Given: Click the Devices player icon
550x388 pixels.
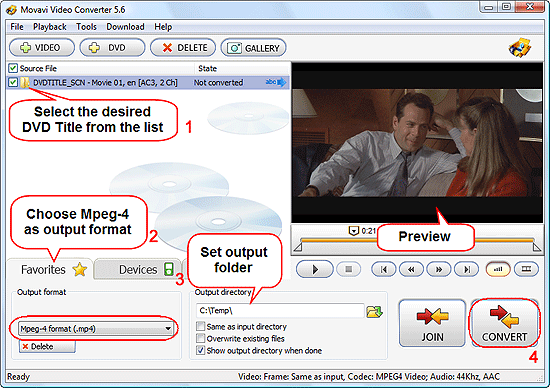Looking at the screenshot, I should coord(169,269).
